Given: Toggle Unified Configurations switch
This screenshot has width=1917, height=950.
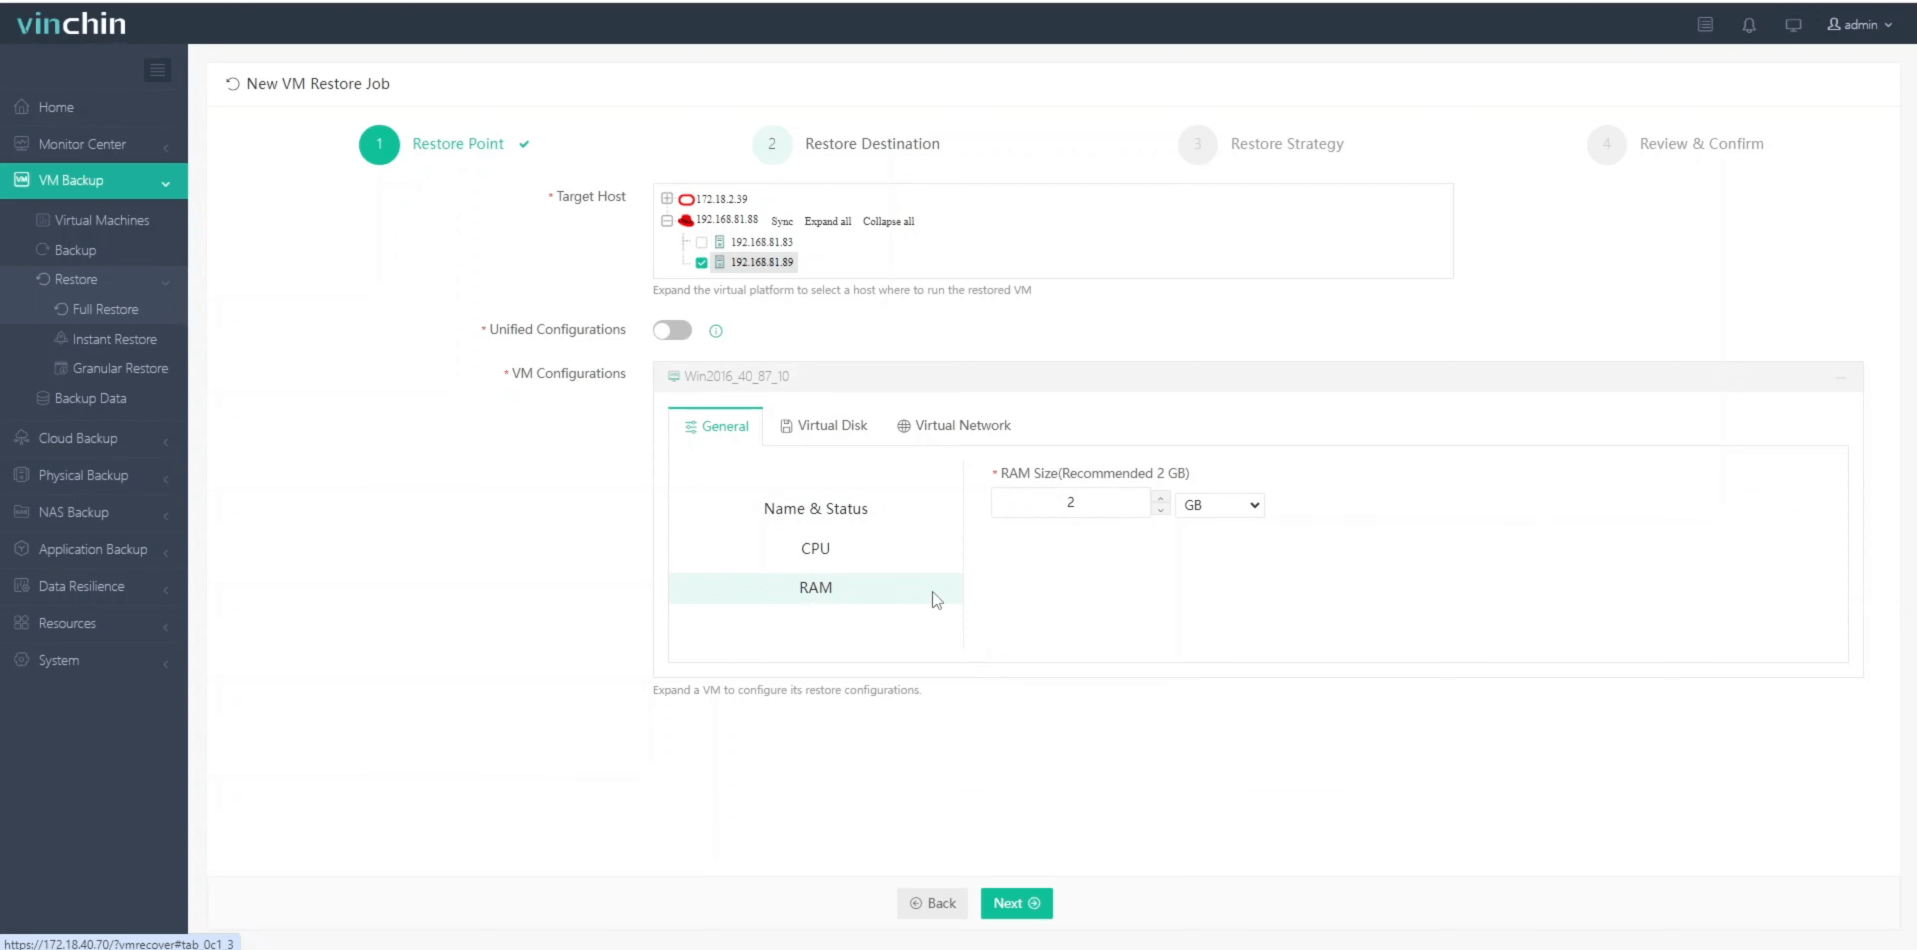Looking at the screenshot, I should tap(672, 331).
